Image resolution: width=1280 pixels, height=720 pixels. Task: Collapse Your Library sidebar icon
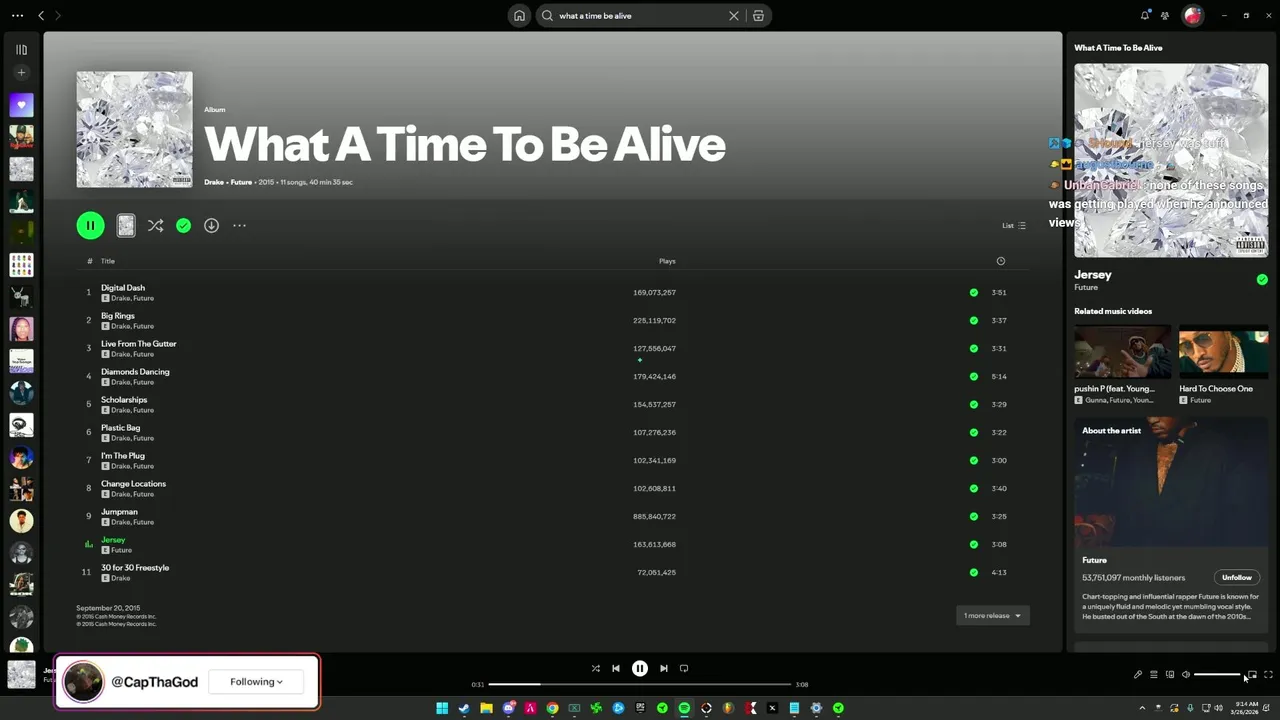tap(21, 49)
